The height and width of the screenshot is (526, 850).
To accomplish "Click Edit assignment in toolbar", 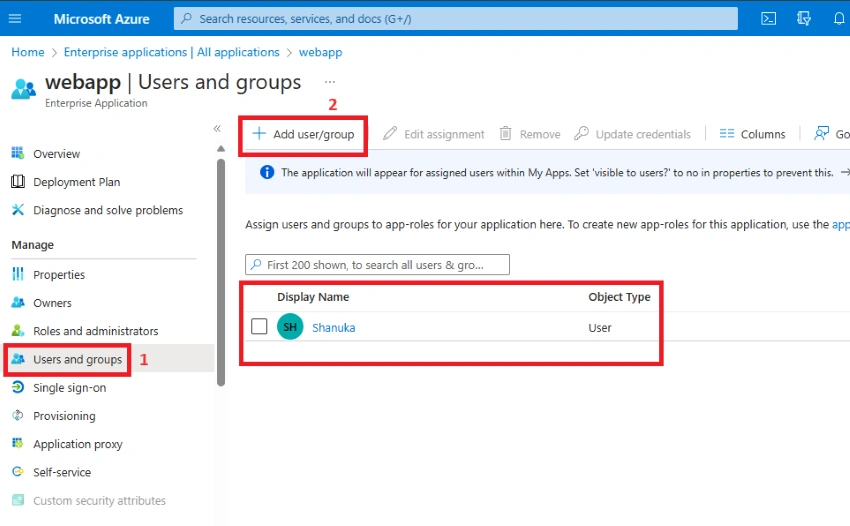I will click(434, 134).
